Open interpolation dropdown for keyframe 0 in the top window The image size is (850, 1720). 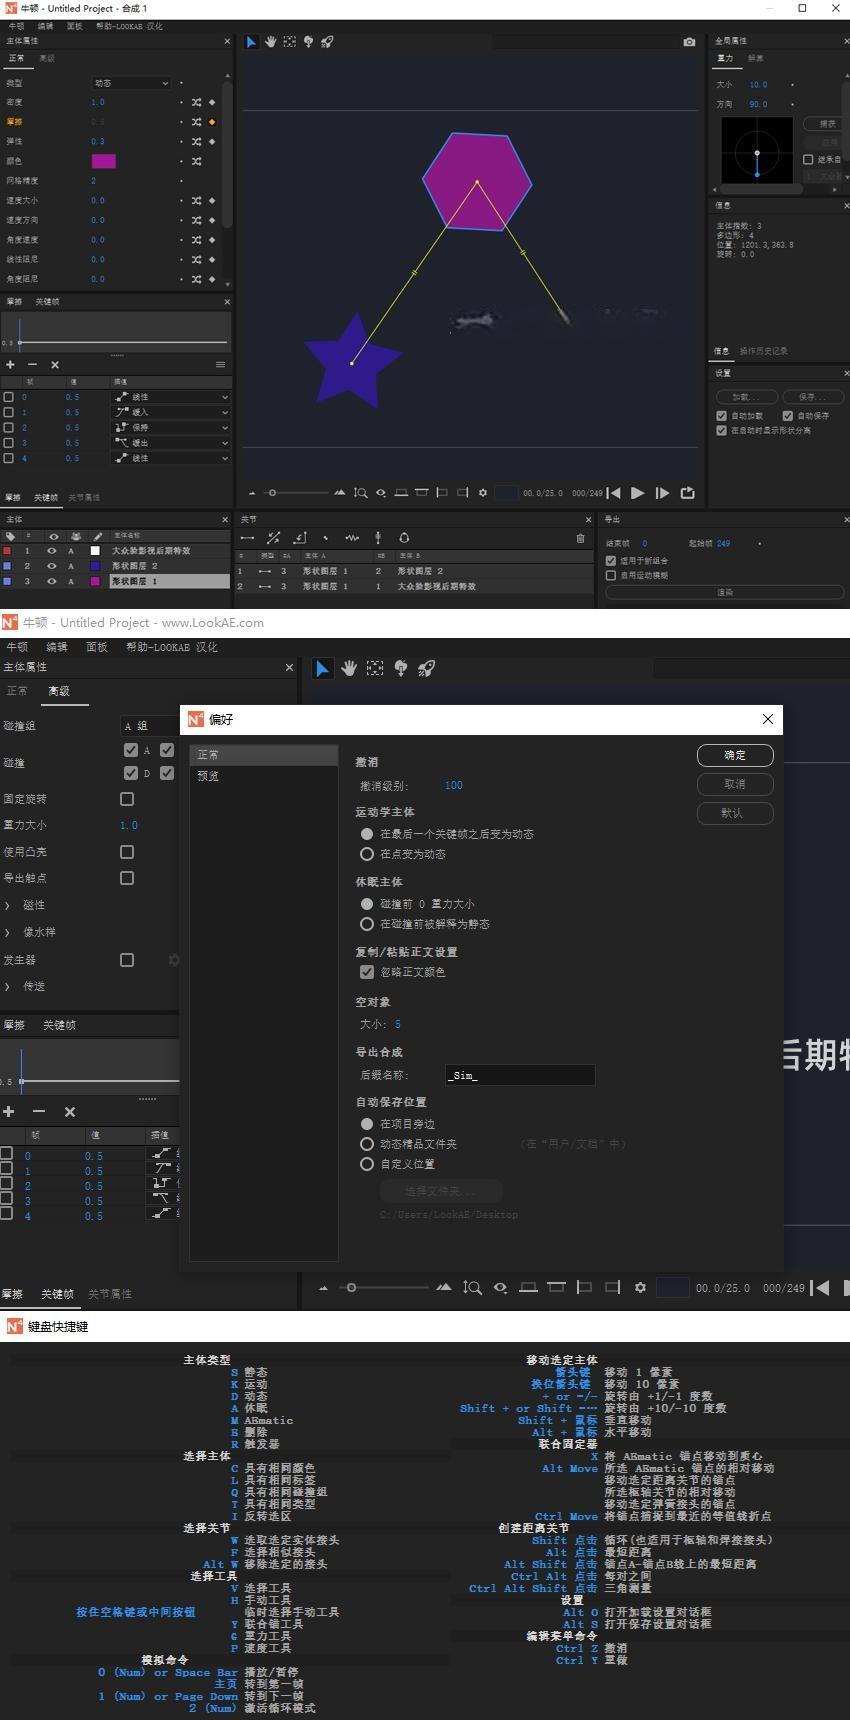pyautogui.click(x=170, y=397)
